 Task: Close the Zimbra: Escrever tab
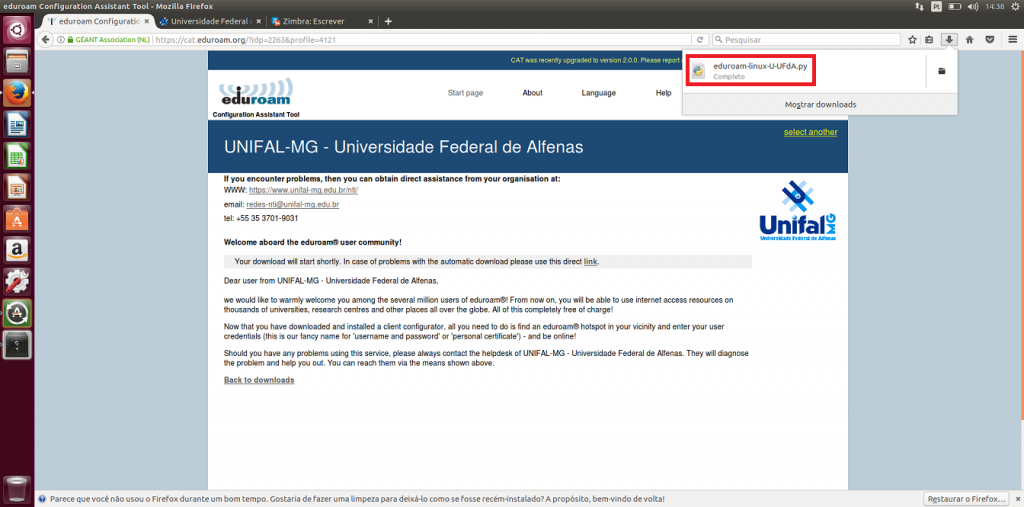coord(371,21)
